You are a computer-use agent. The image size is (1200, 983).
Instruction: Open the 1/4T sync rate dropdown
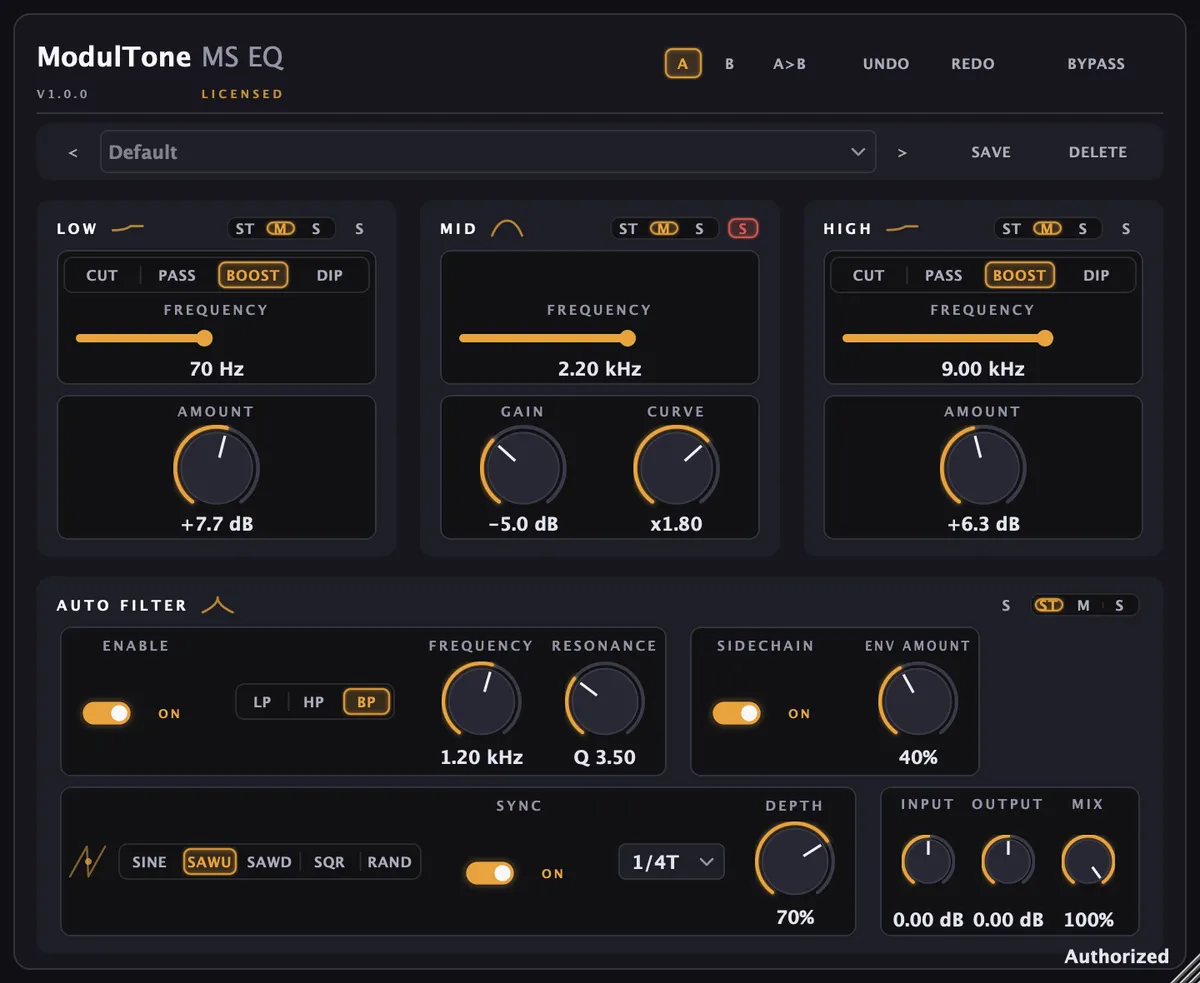[672, 862]
